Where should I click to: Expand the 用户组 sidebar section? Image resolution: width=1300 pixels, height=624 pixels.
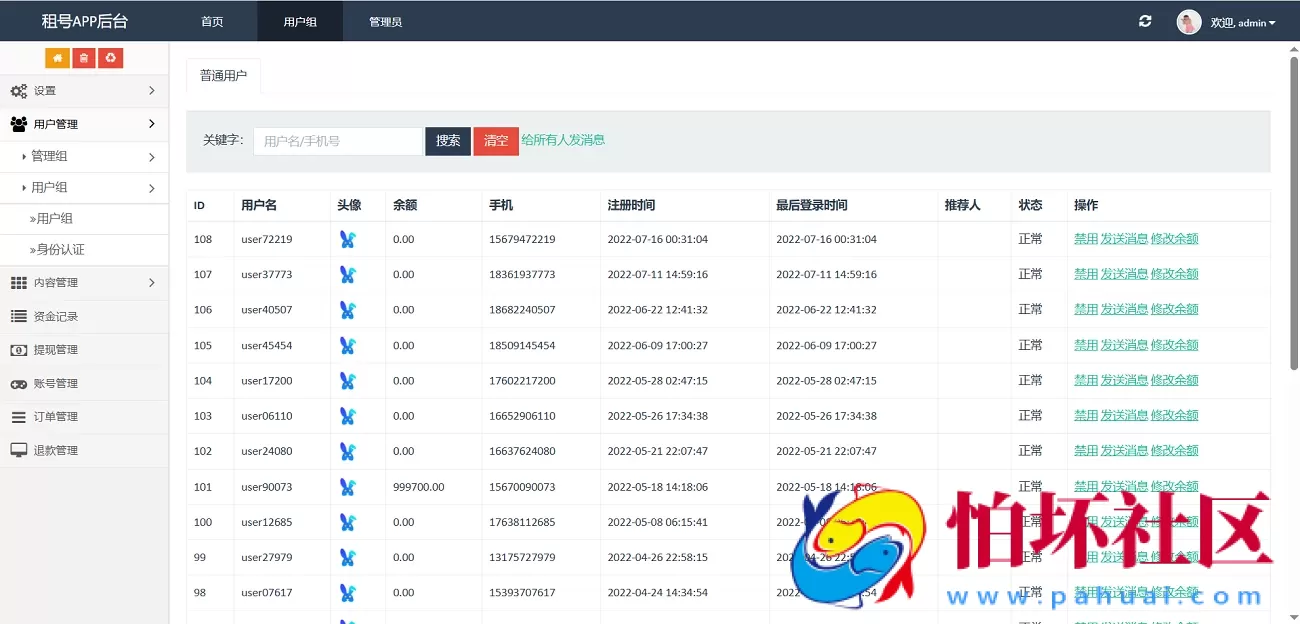46,188
